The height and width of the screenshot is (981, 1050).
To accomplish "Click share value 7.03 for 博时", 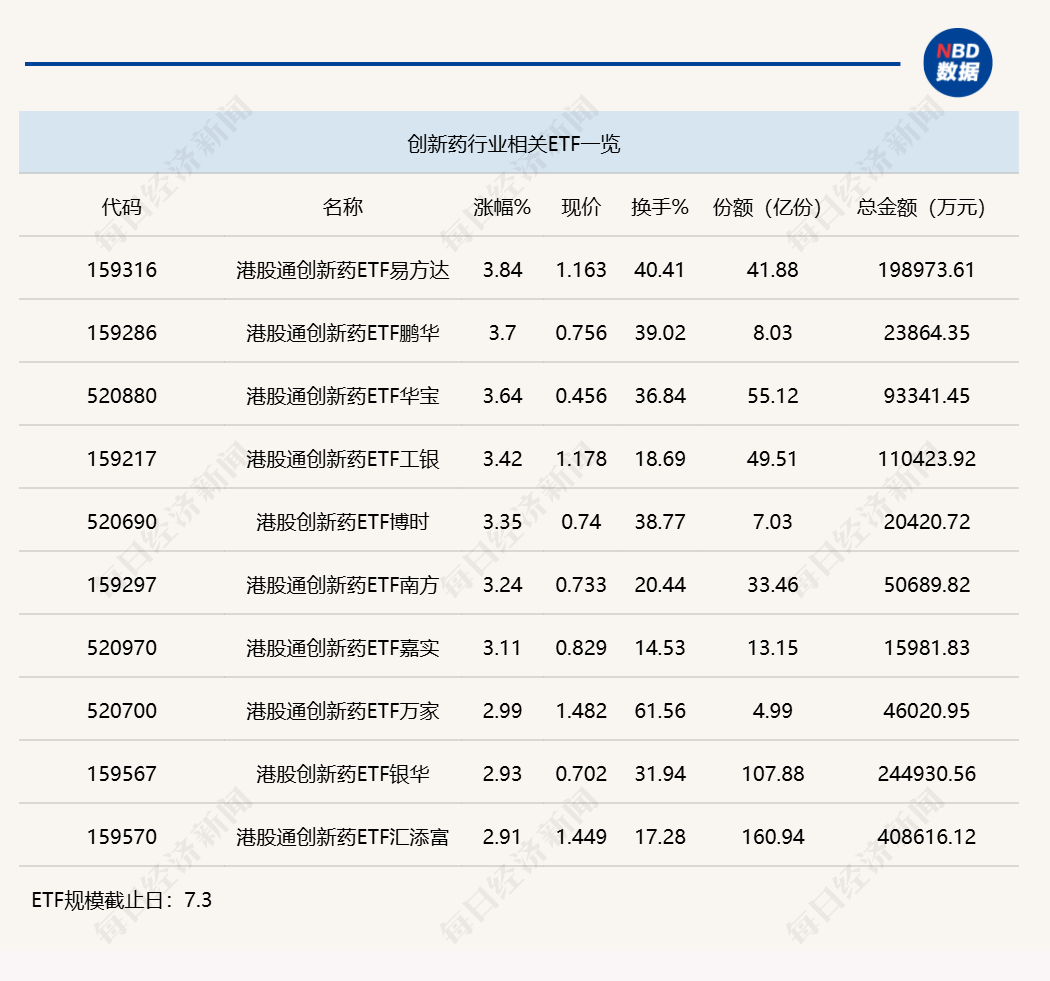I will coord(773,522).
